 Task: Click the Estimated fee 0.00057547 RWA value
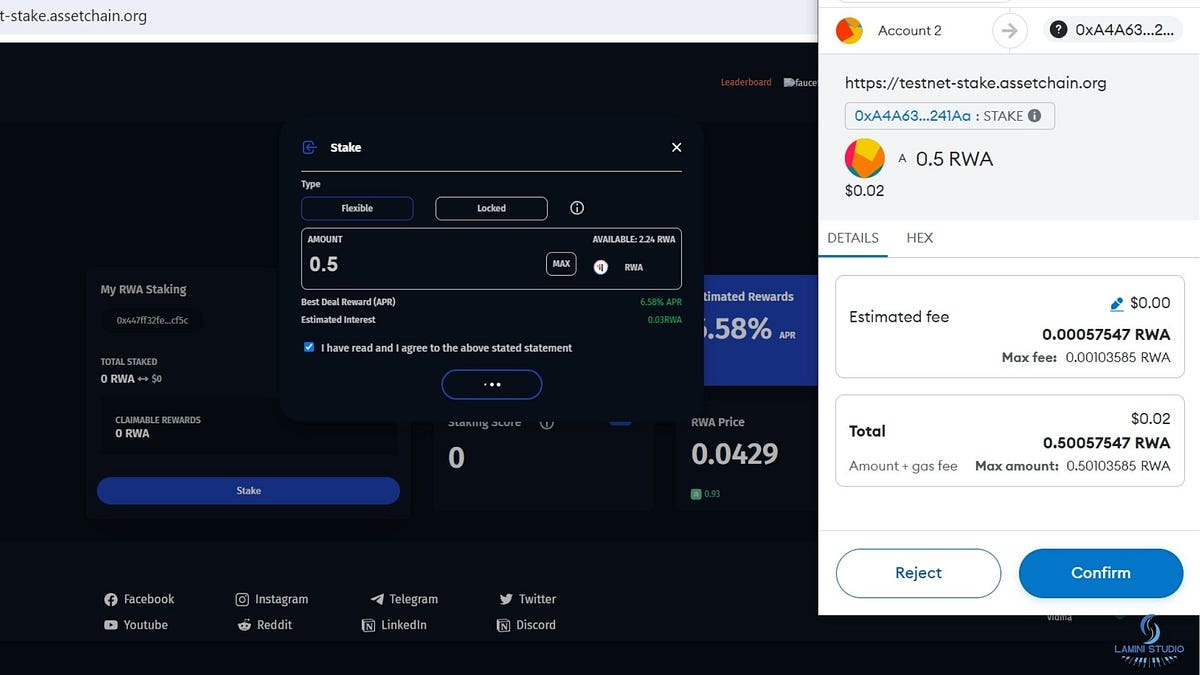1106,335
